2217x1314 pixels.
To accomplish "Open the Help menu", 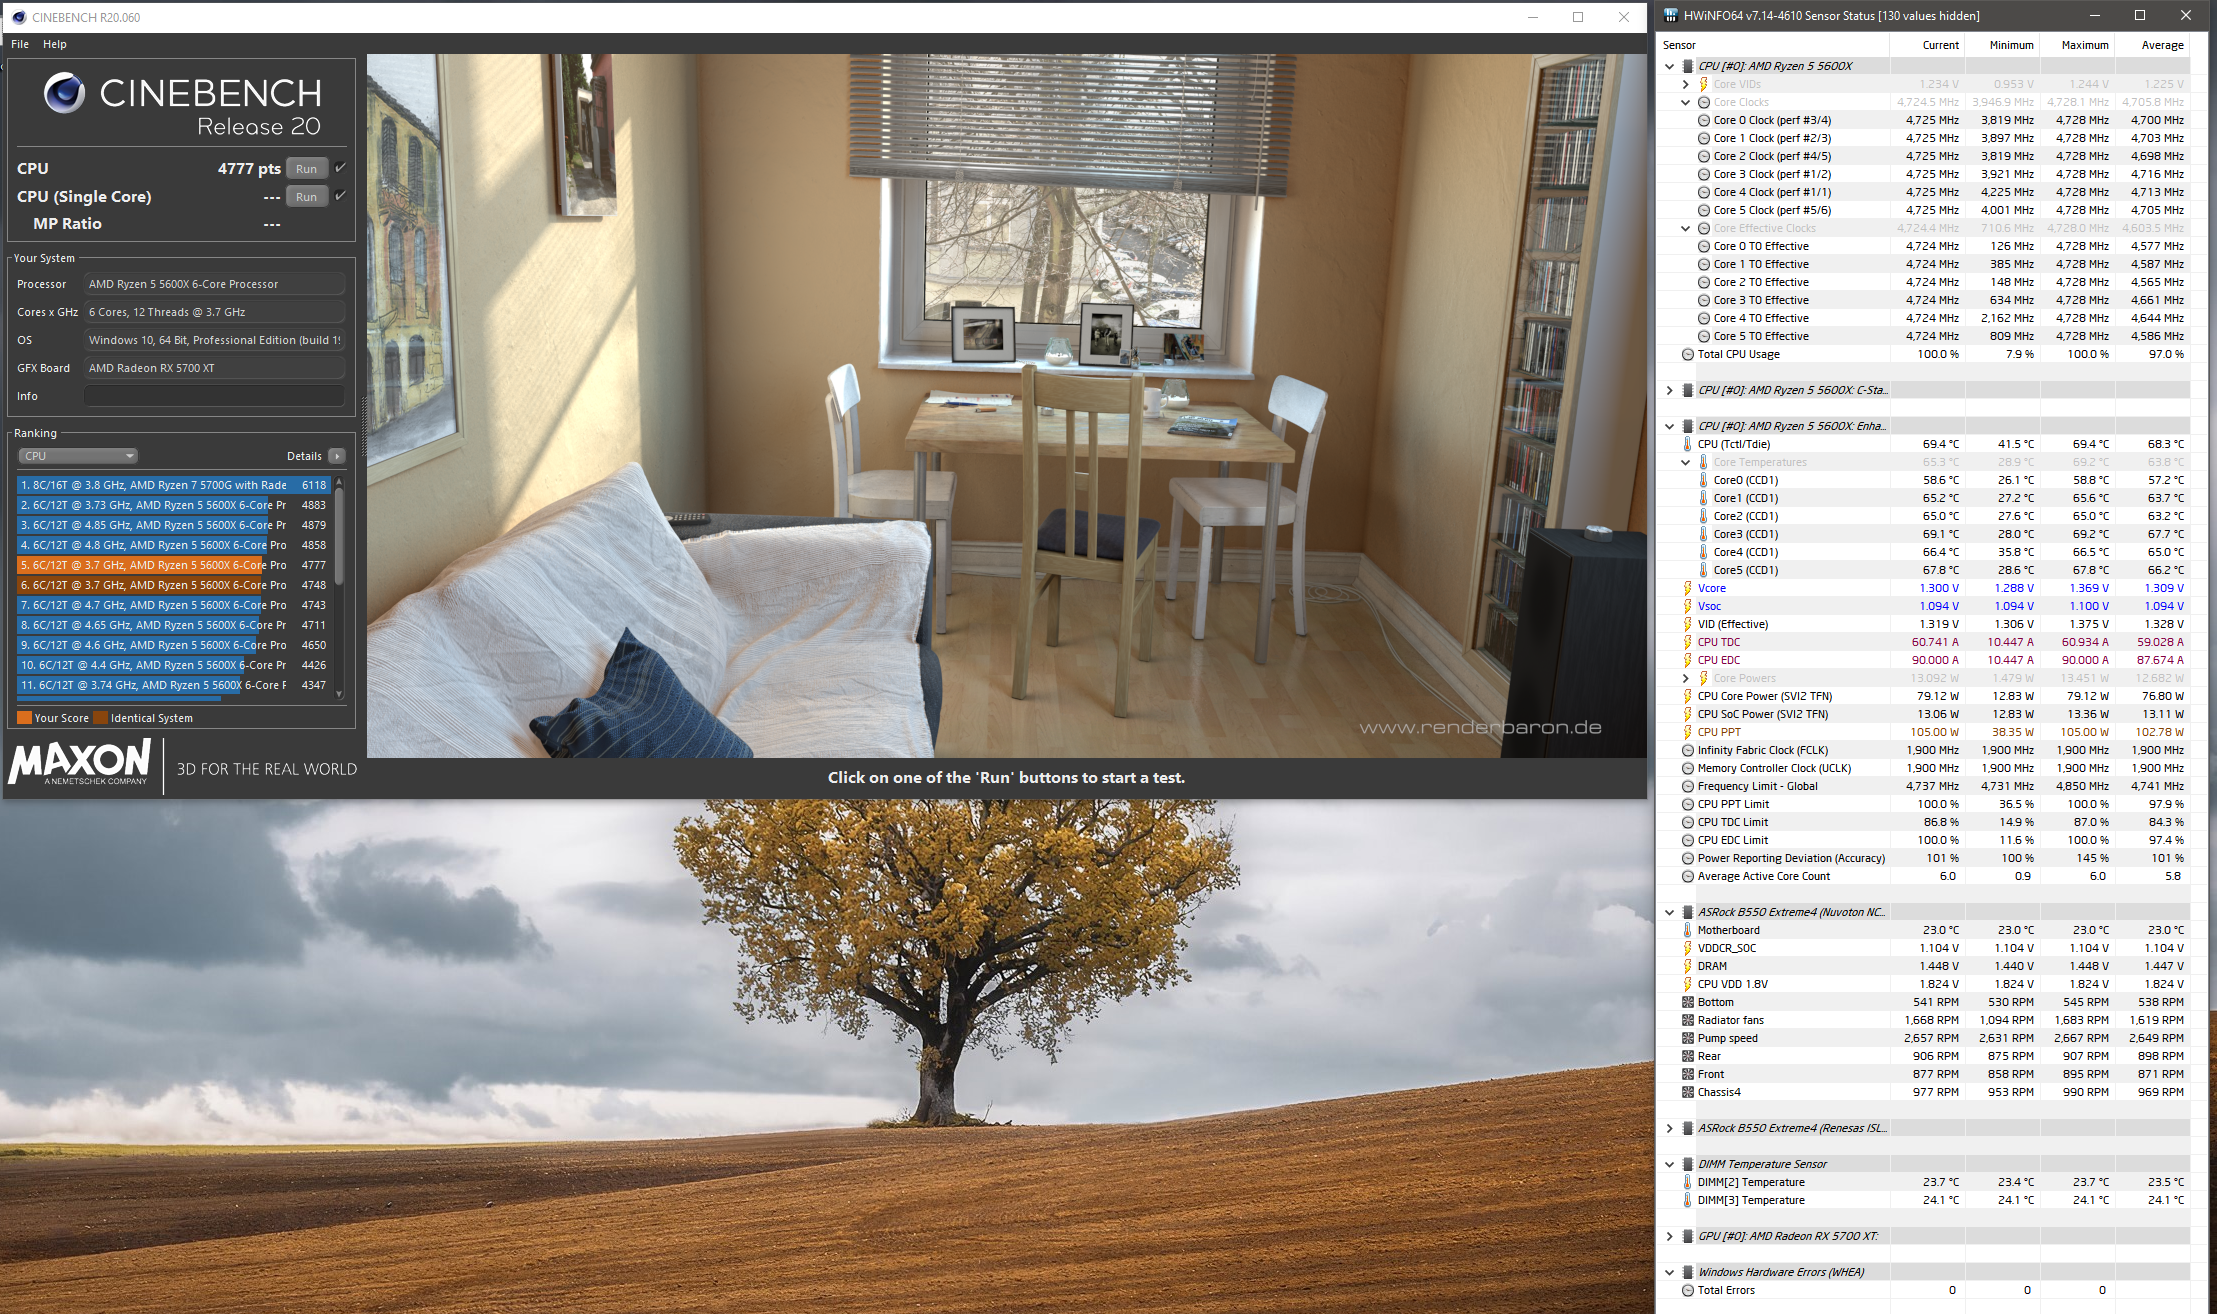I will tap(55, 44).
